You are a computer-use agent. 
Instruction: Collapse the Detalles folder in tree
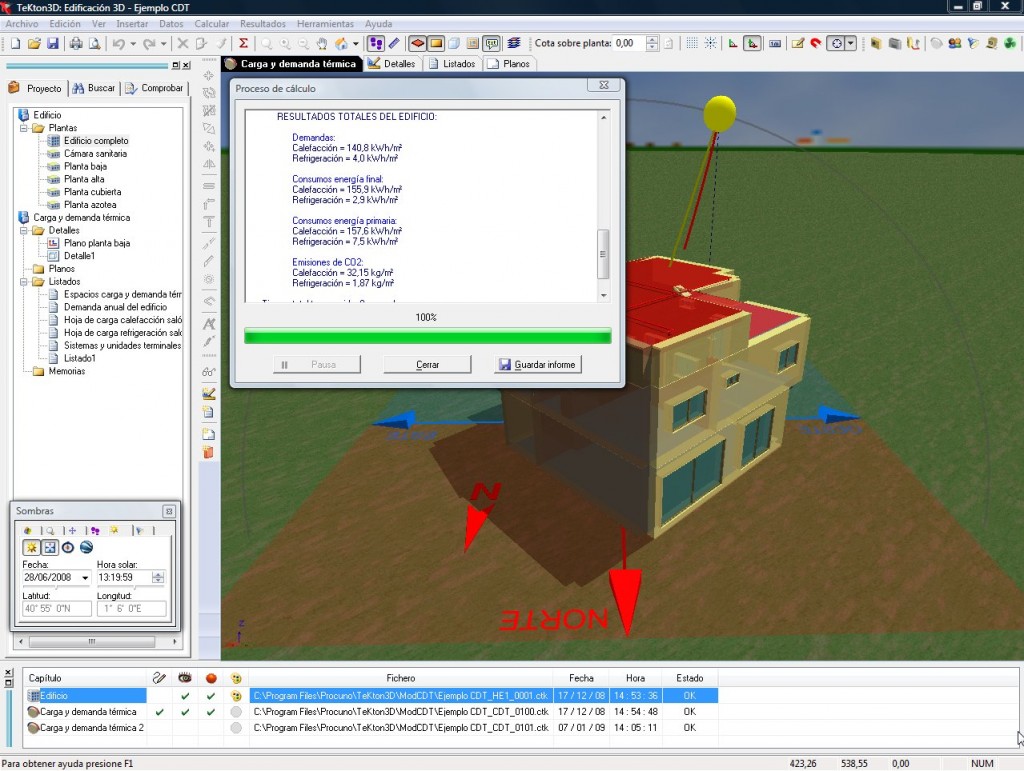(x=24, y=230)
